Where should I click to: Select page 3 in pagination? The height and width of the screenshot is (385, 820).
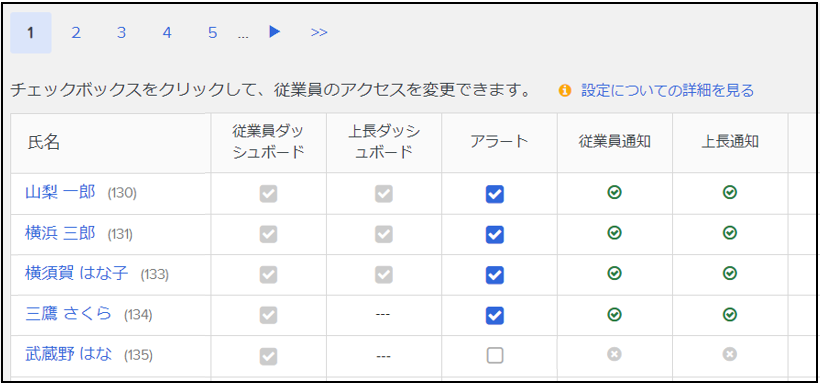point(121,33)
